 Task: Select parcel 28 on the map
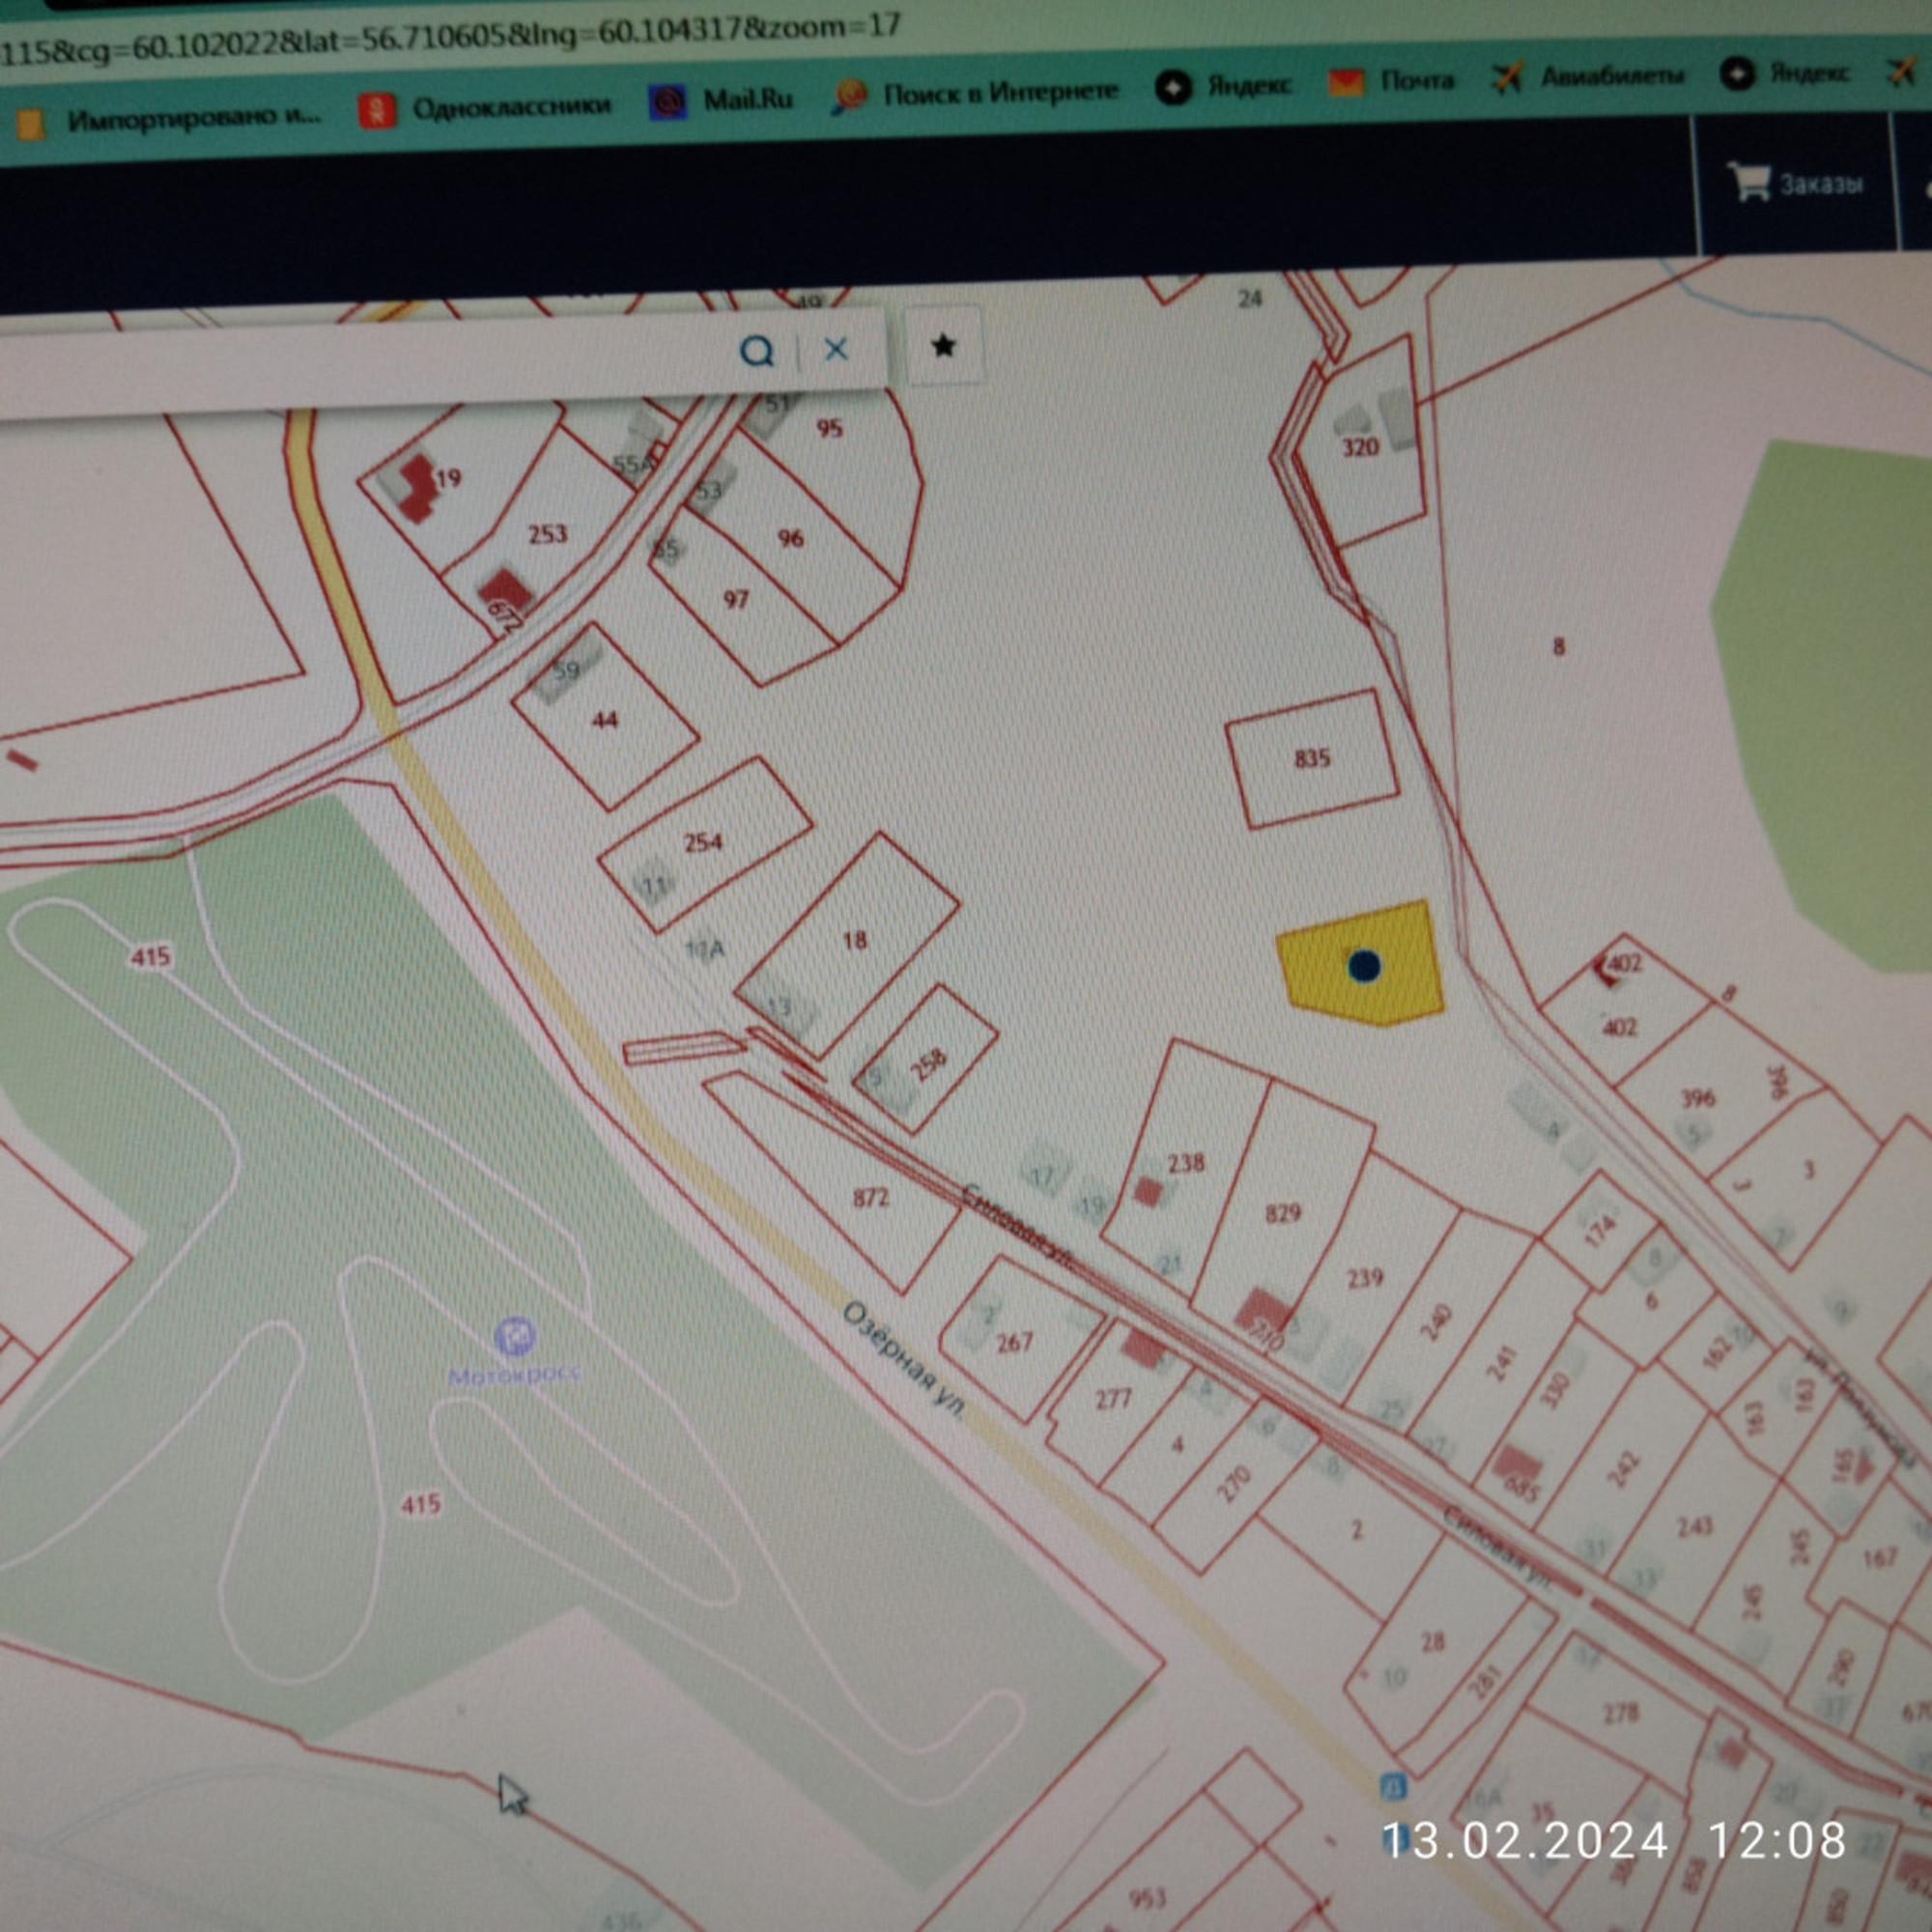1432,1641
